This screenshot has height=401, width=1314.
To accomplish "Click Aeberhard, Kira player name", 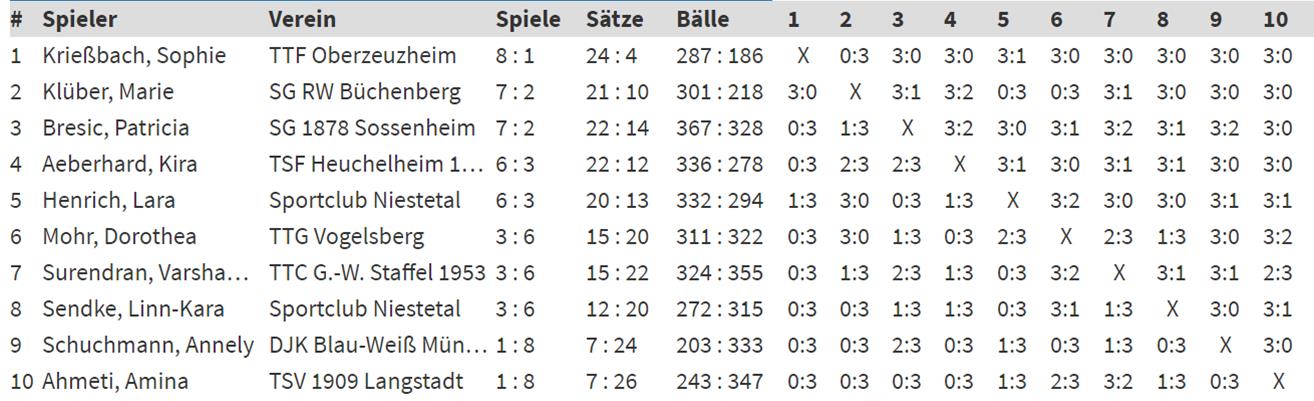I will click(x=120, y=164).
